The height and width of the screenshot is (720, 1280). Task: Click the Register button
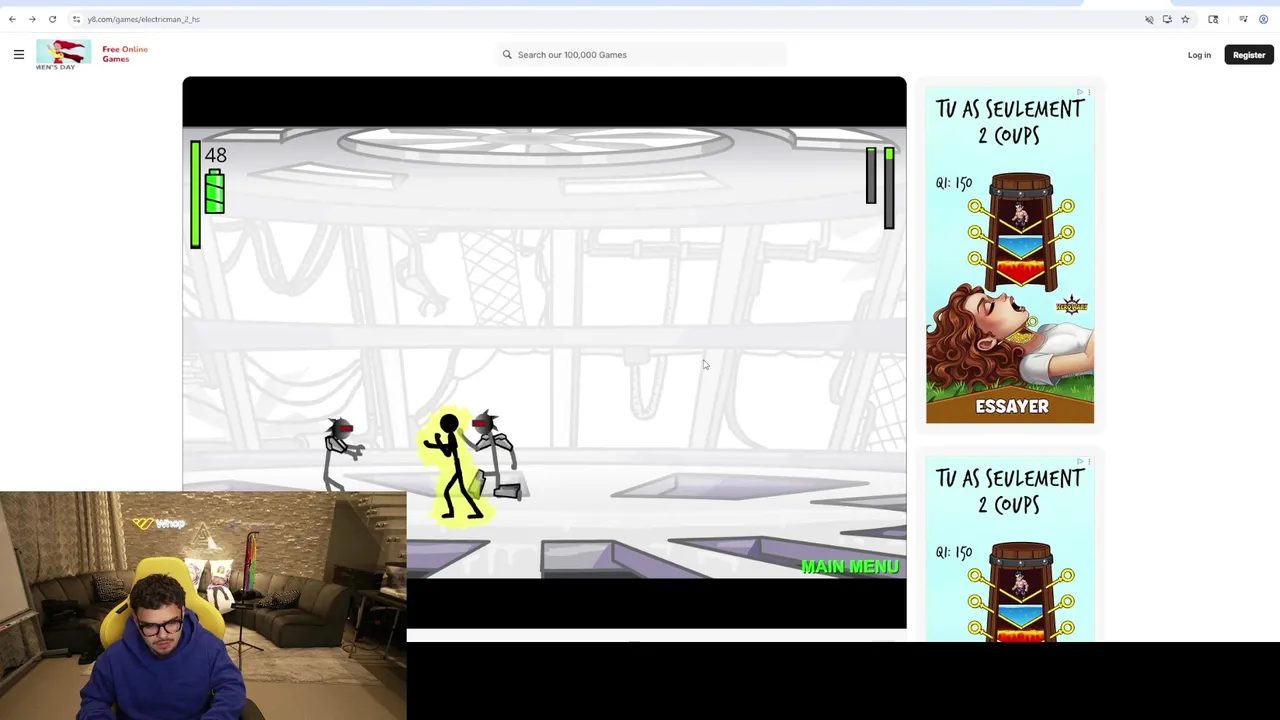click(x=1249, y=55)
